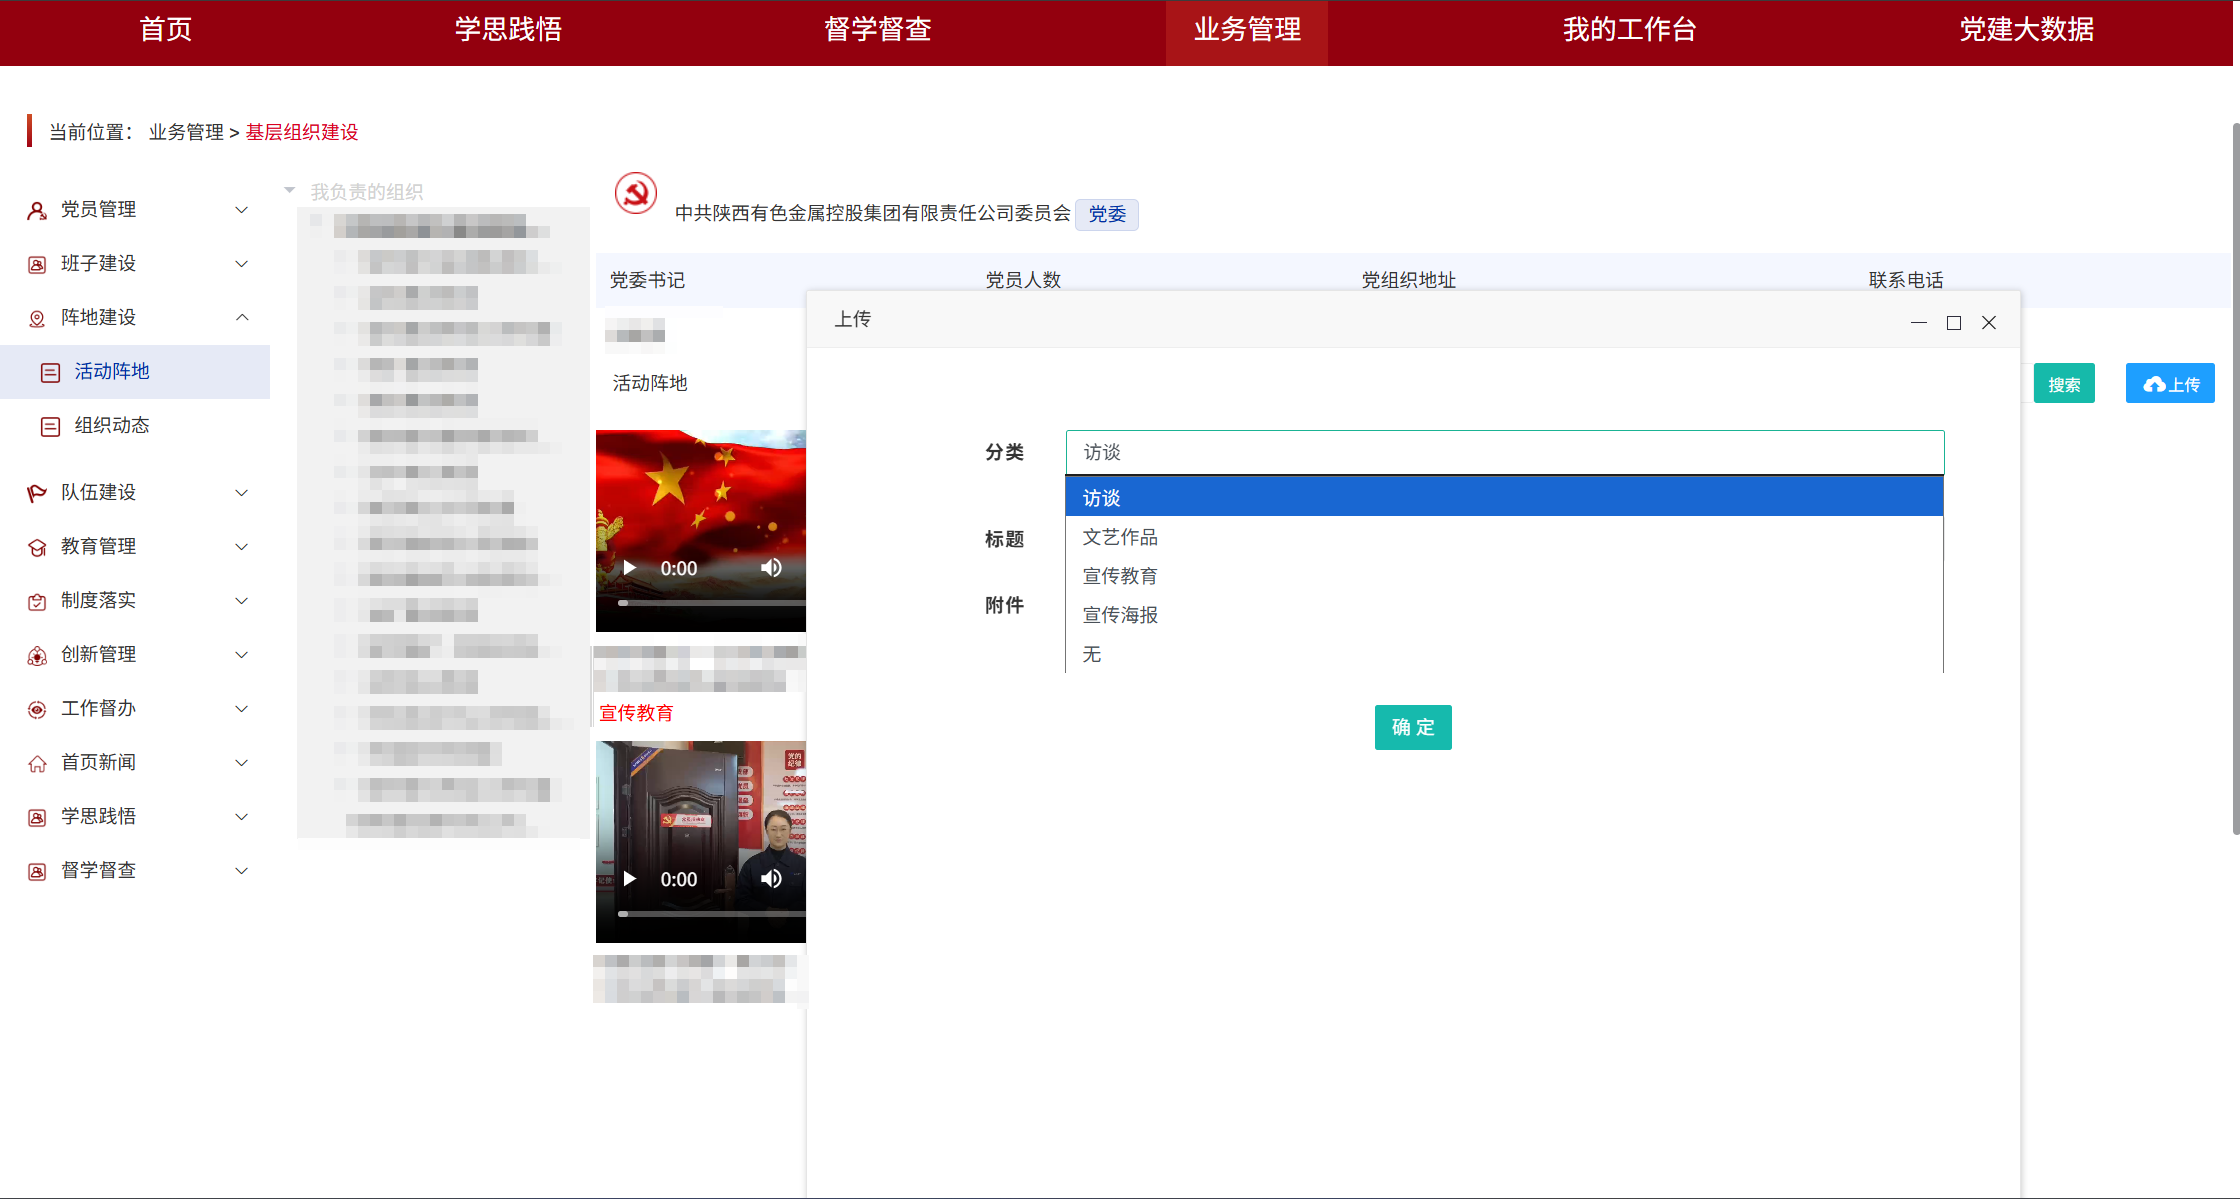Image resolution: width=2240 pixels, height=1199 pixels.
Task: Click the blue 上传 upload button
Action: (x=2170, y=384)
